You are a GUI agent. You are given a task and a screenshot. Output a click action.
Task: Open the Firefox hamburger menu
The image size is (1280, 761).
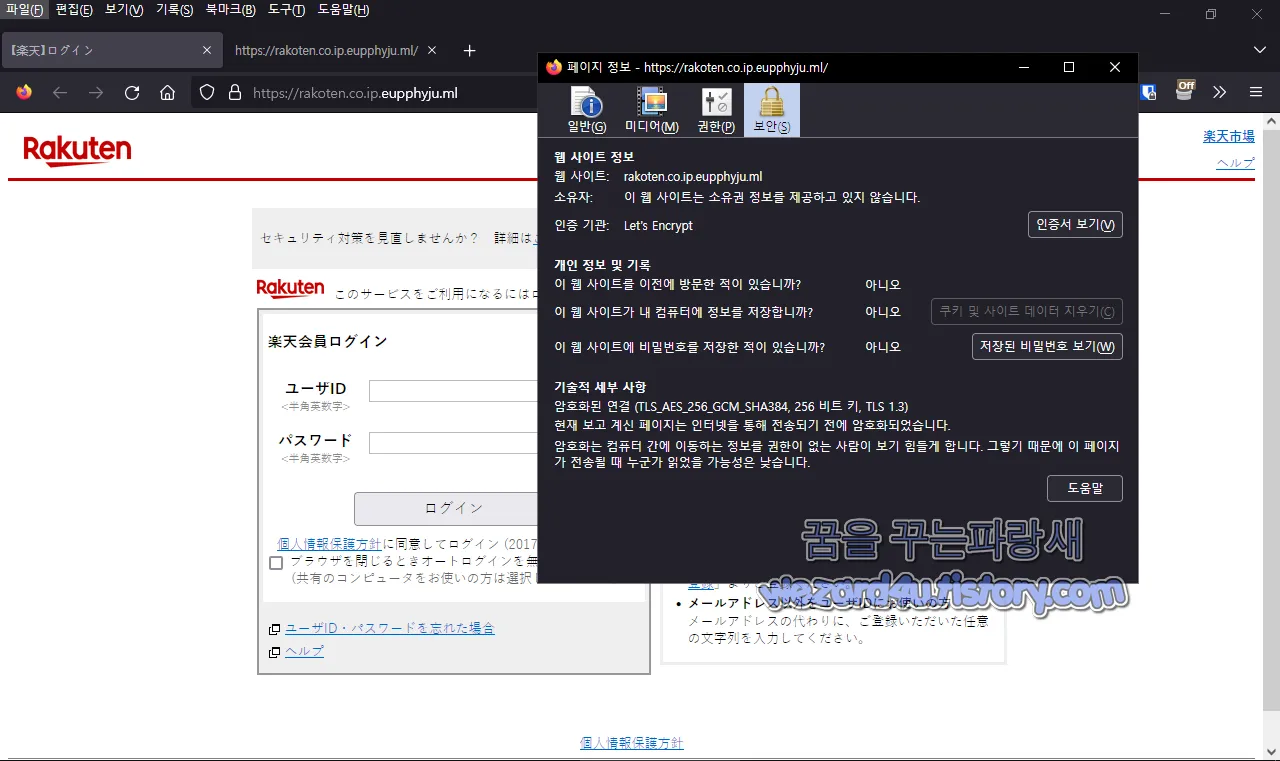click(1255, 92)
